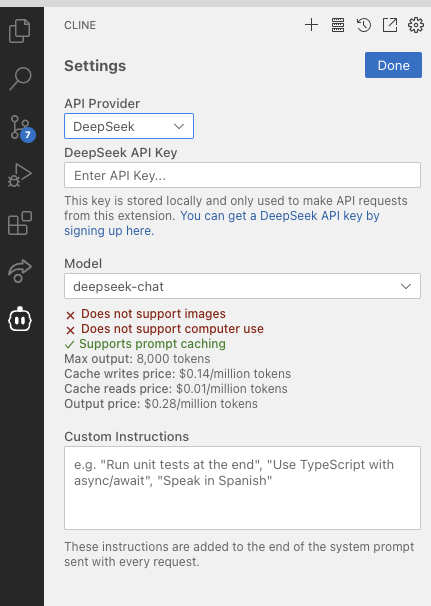Click the 'Custom Instructions' label
Image resolution: width=431 pixels, height=606 pixels.
click(126, 437)
